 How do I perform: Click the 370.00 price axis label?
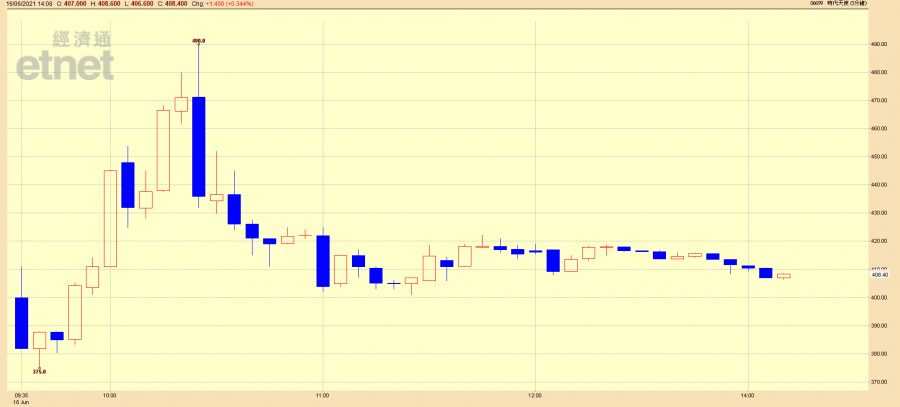tap(879, 382)
